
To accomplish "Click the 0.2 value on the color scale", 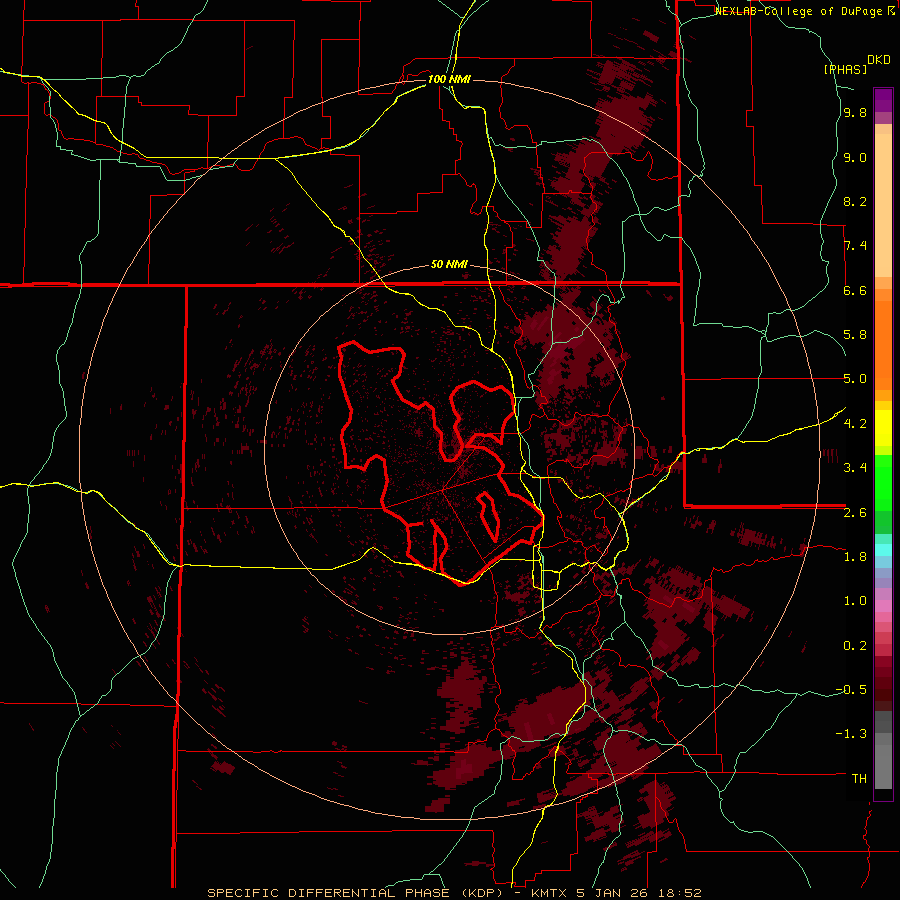I will click(855, 646).
